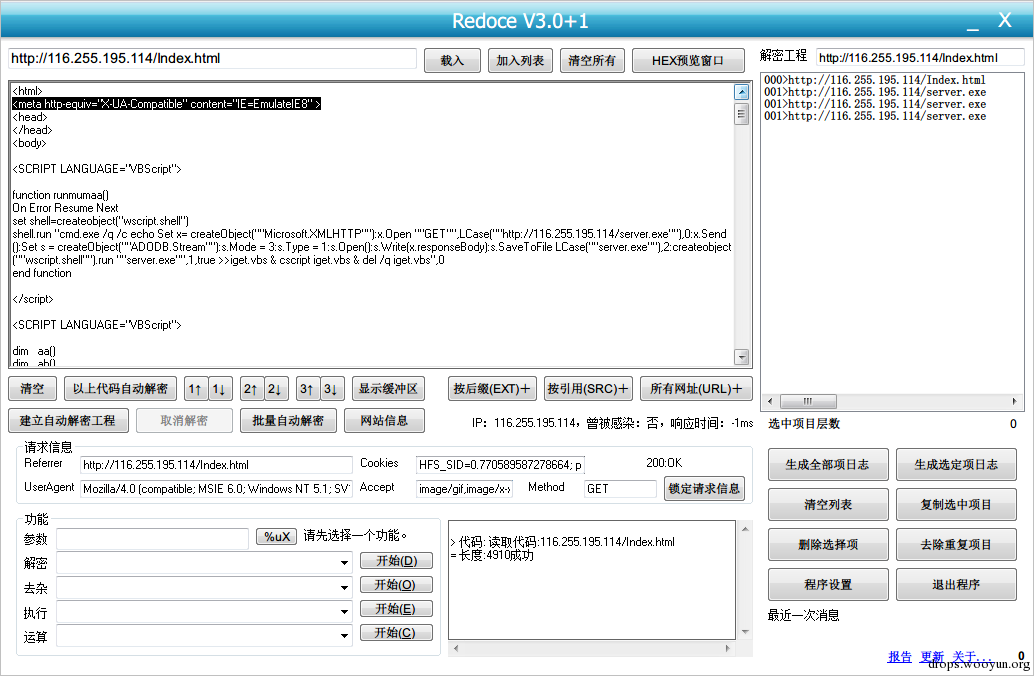1034x676 pixels.
Task: Click the 载入 load button
Action: point(452,61)
